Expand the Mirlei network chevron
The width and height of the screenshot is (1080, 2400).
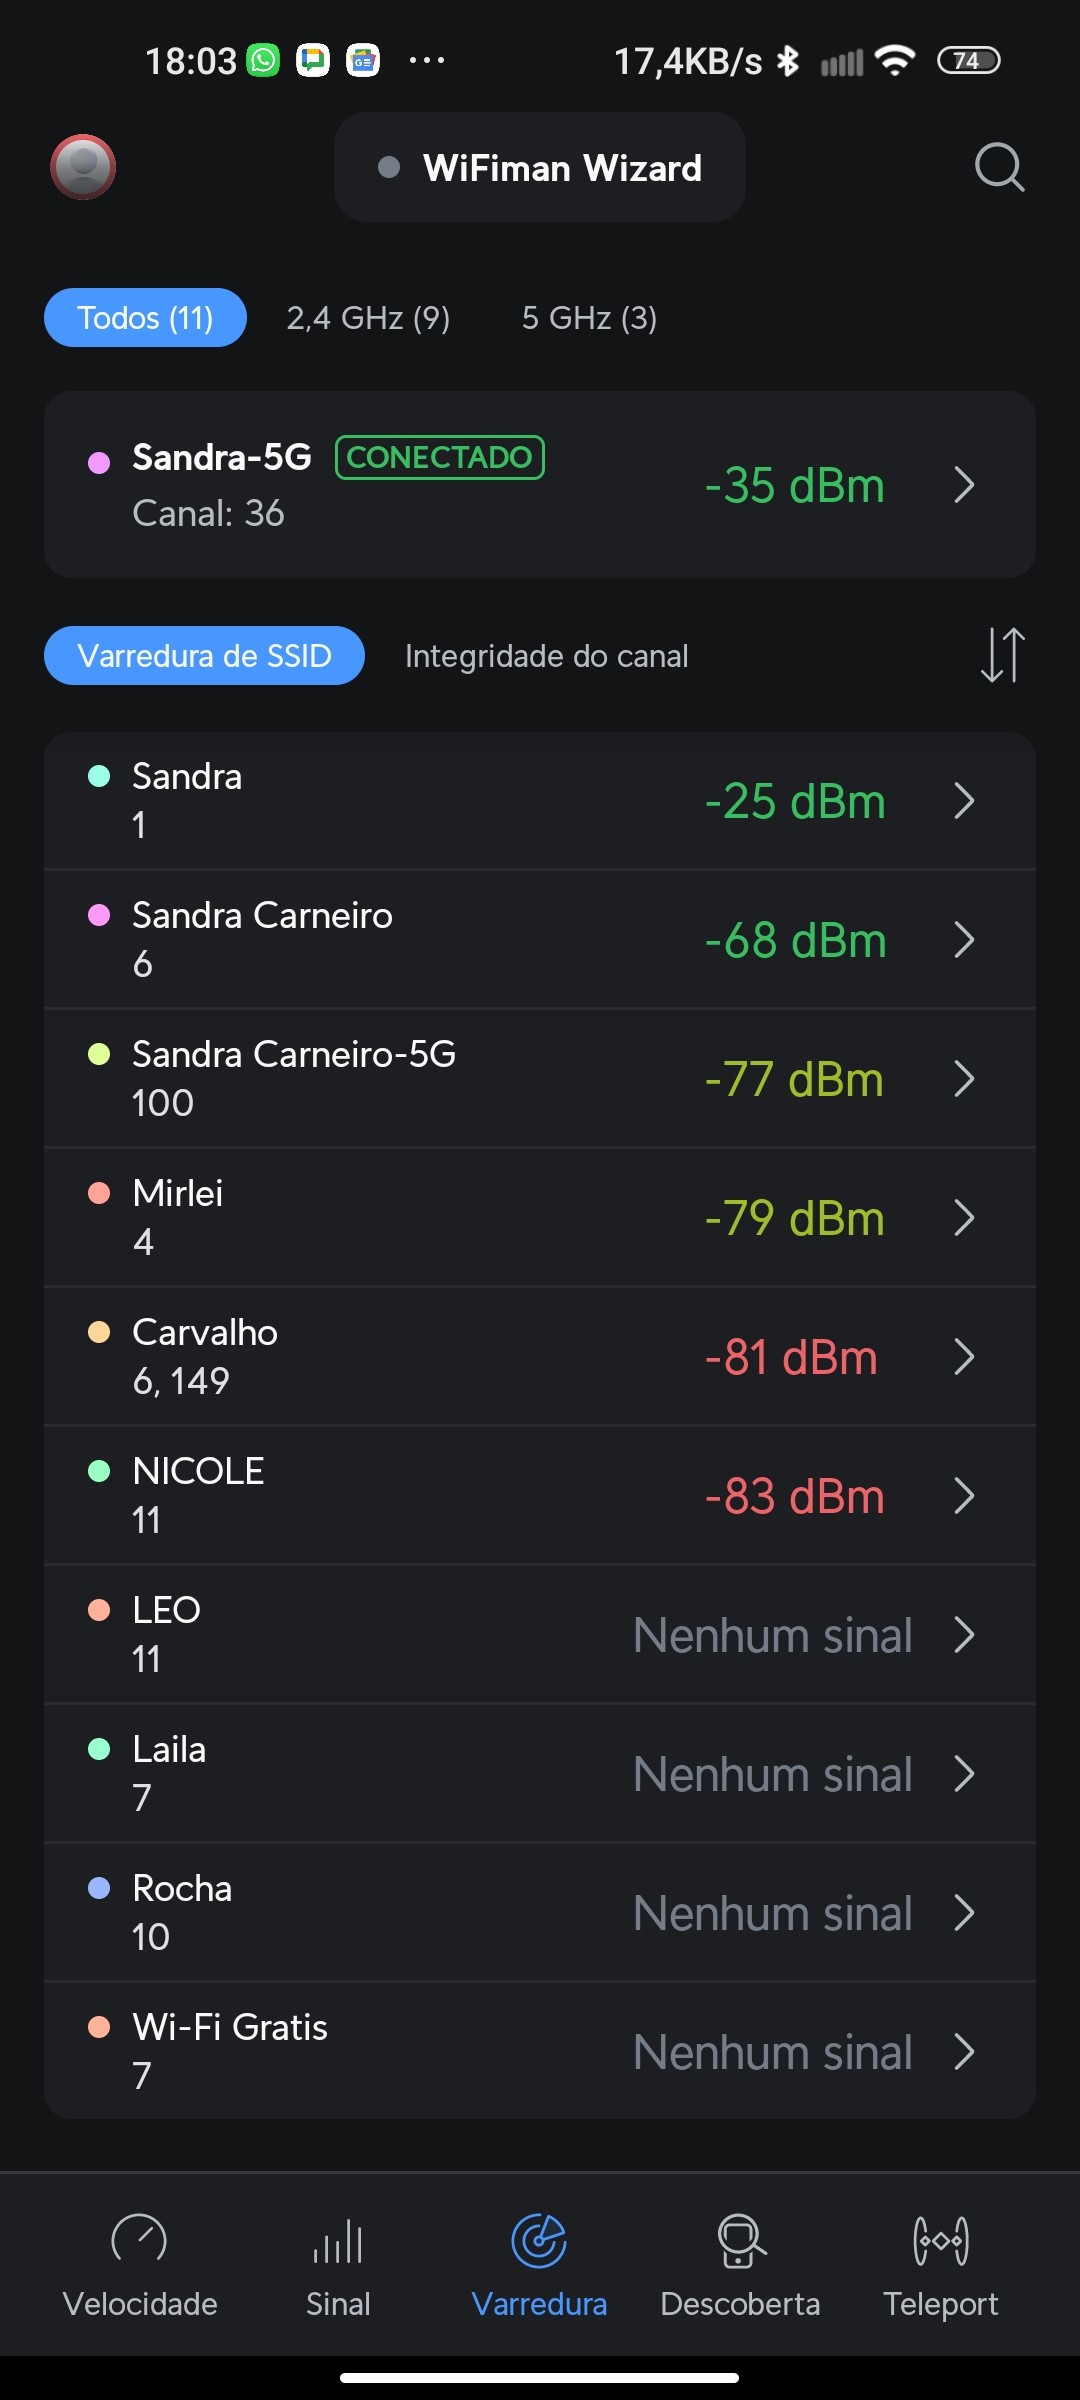click(x=964, y=1218)
